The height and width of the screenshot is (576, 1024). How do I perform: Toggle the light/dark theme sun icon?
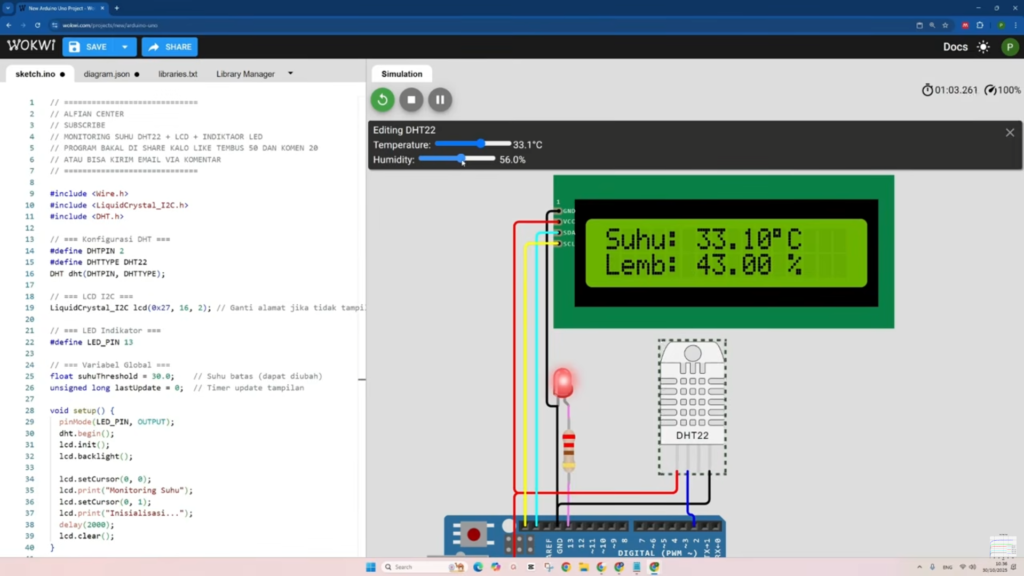[x=983, y=47]
